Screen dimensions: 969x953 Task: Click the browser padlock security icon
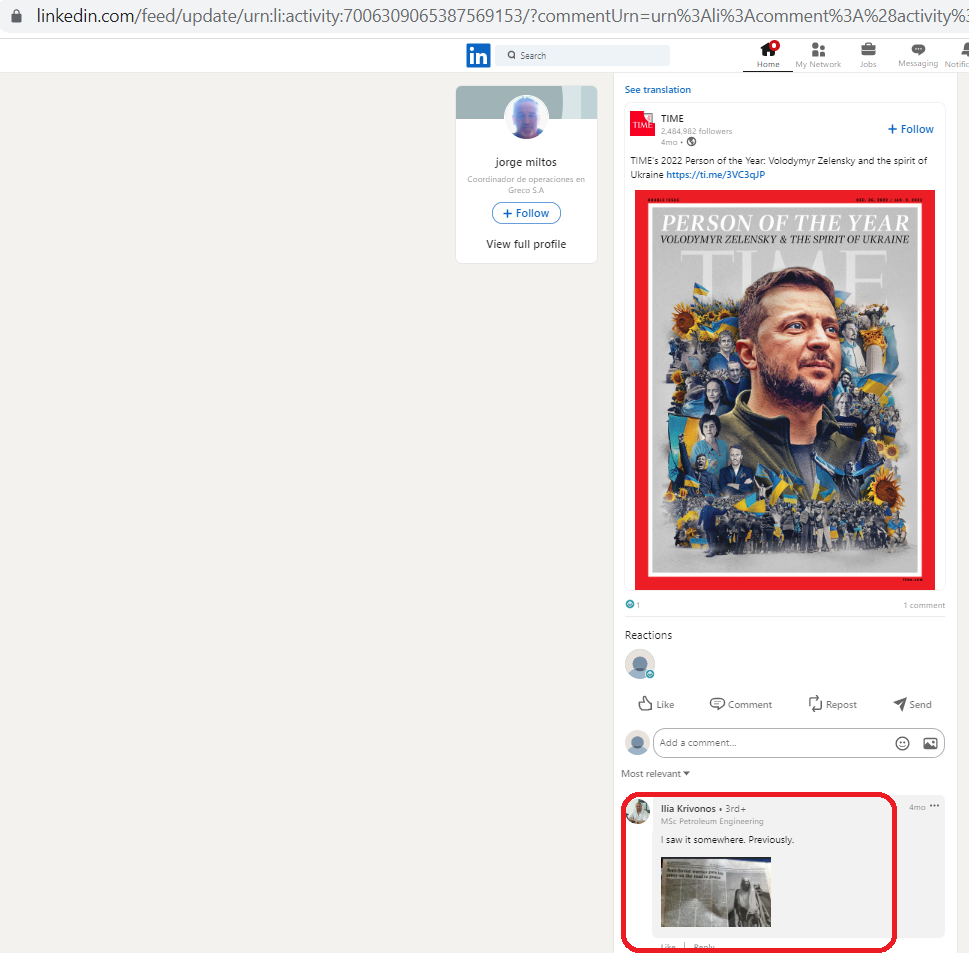pyautogui.click(x=16, y=15)
